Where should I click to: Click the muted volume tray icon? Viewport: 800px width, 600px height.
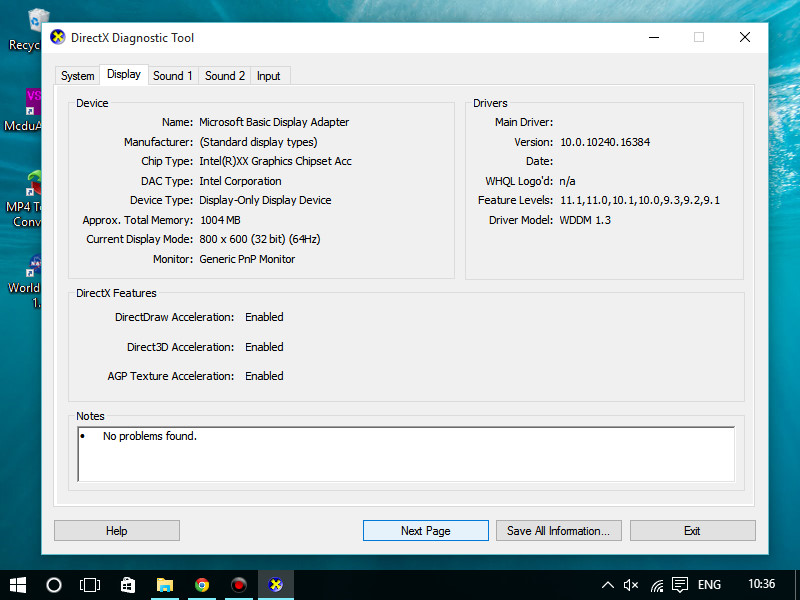pos(631,585)
